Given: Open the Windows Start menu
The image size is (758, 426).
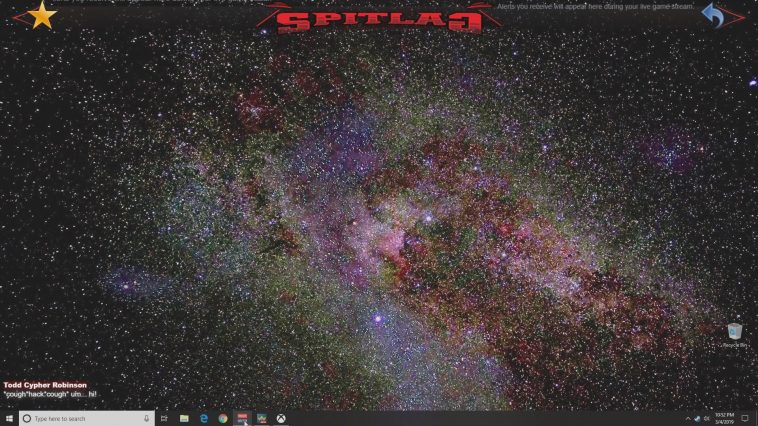Looking at the screenshot, I should click(9, 418).
